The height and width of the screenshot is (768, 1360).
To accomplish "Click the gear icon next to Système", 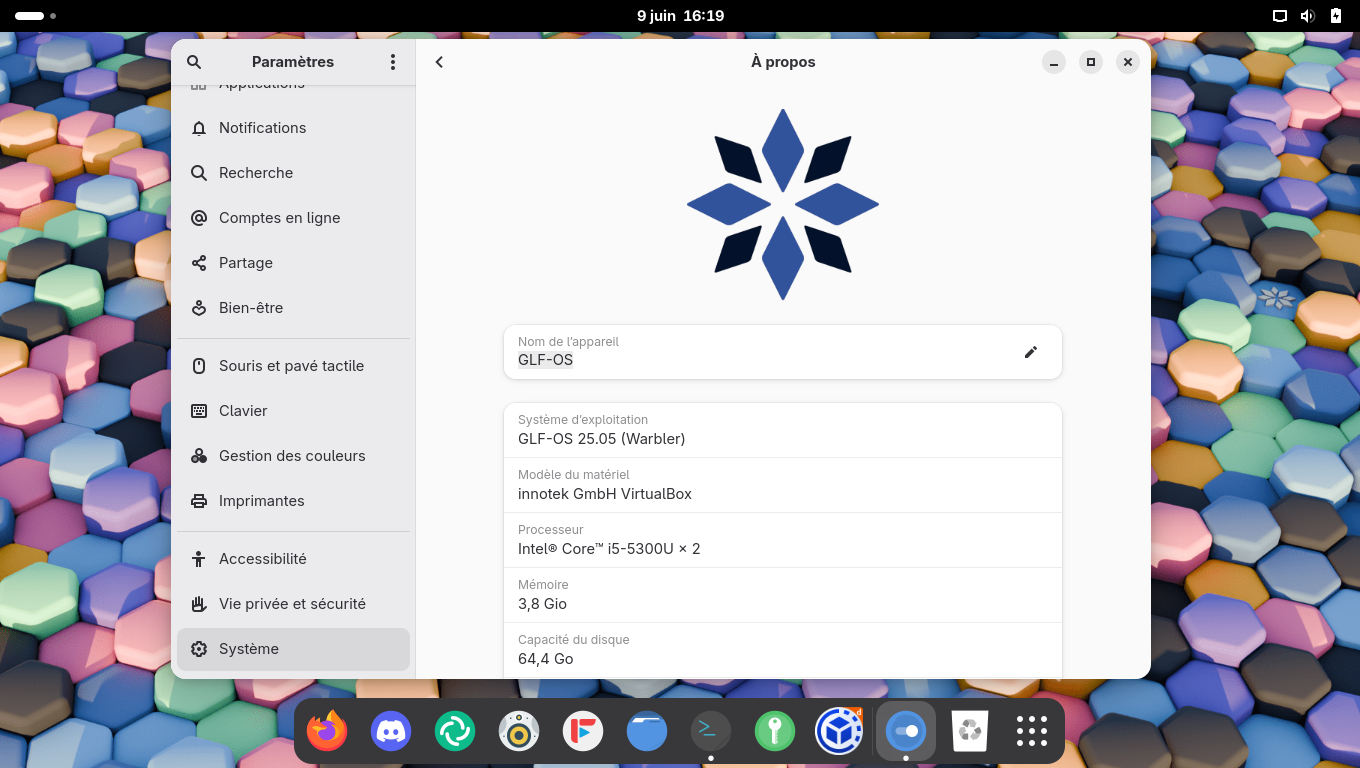I will 199,649.
